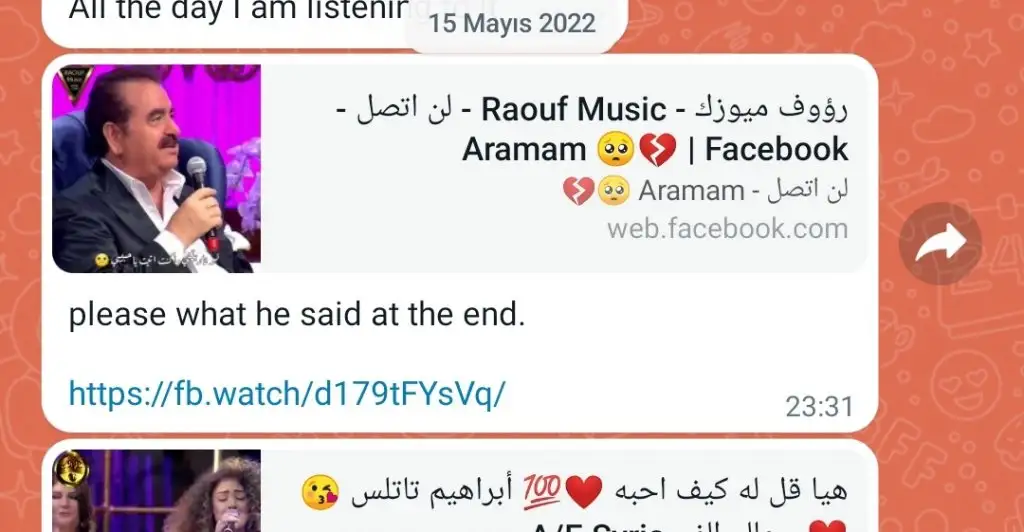Tap the gold logo badge on lower thumbnail
The width and height of the screenshot is (1024, 532).
click(71, 468)
